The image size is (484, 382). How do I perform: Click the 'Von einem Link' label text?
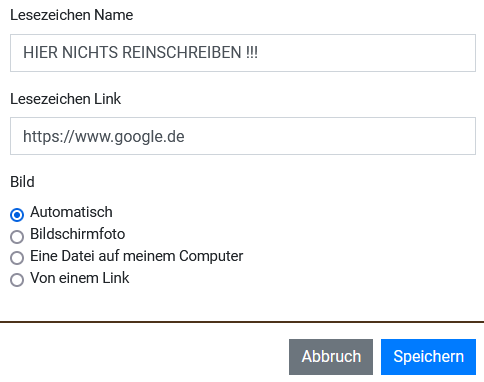[x=80, y=278]
